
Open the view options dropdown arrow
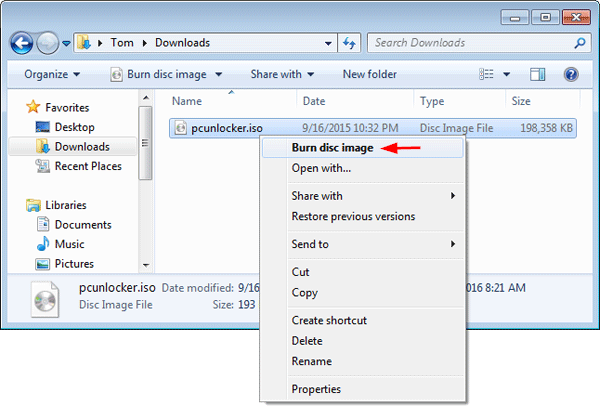[x=507, y=74]
